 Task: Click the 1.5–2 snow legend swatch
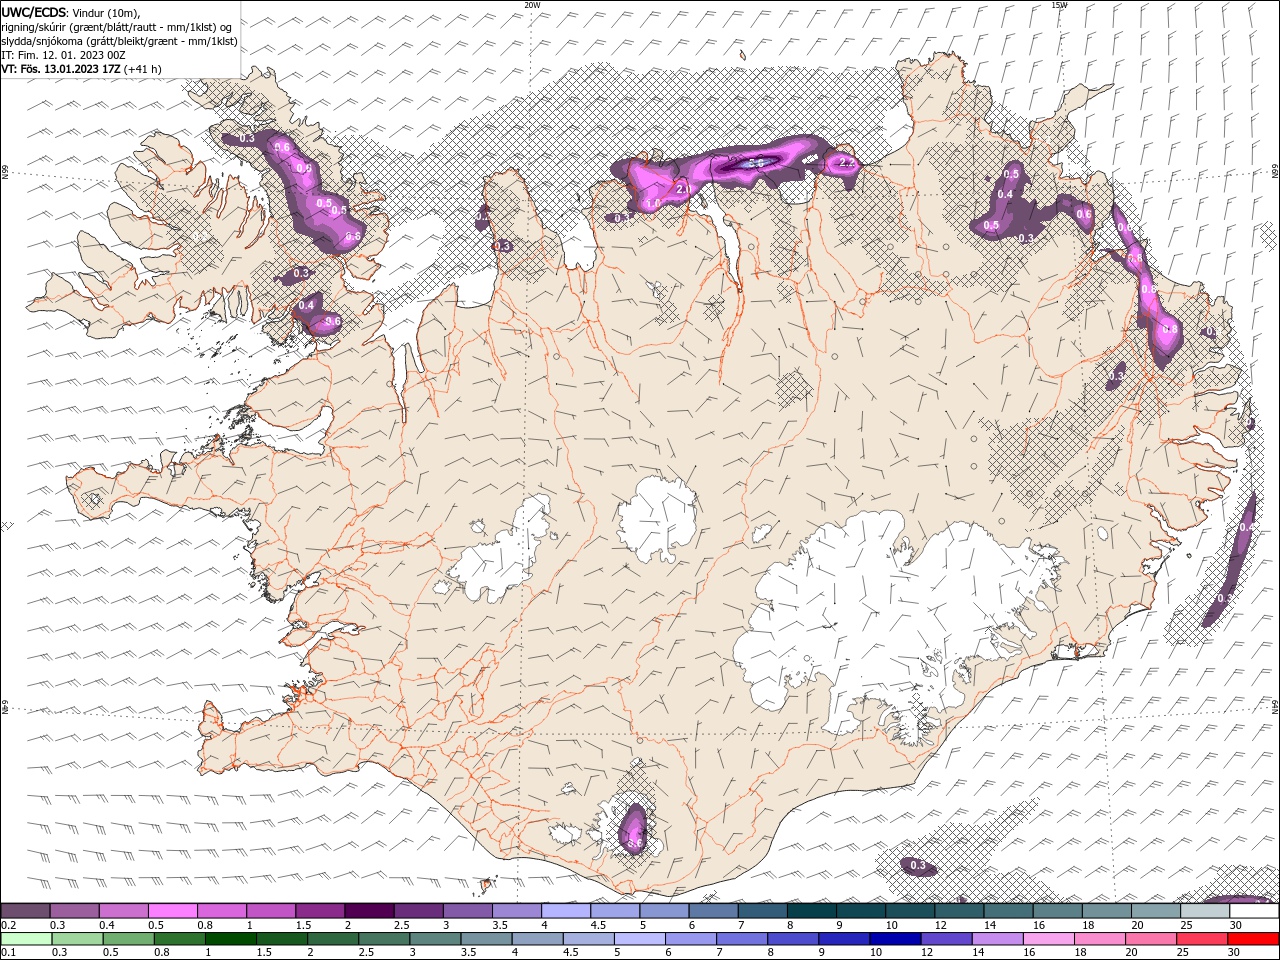(319, 911)
